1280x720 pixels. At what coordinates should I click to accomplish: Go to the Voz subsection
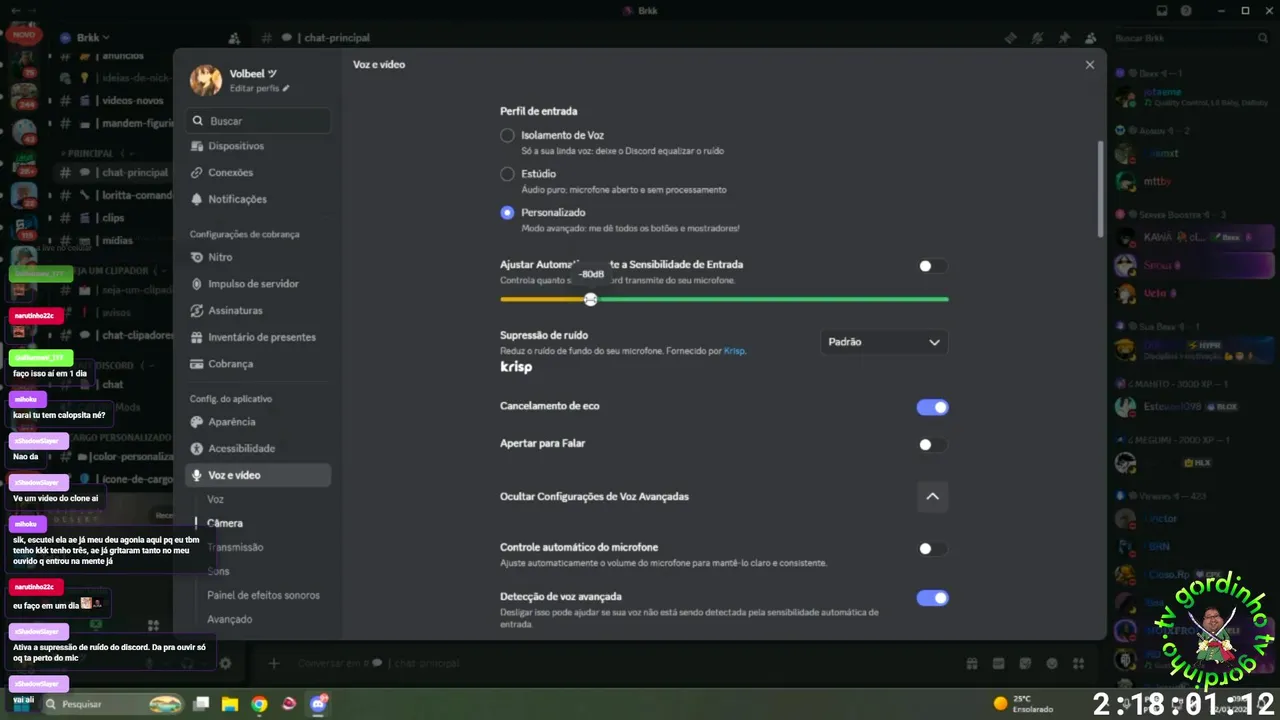215,499
